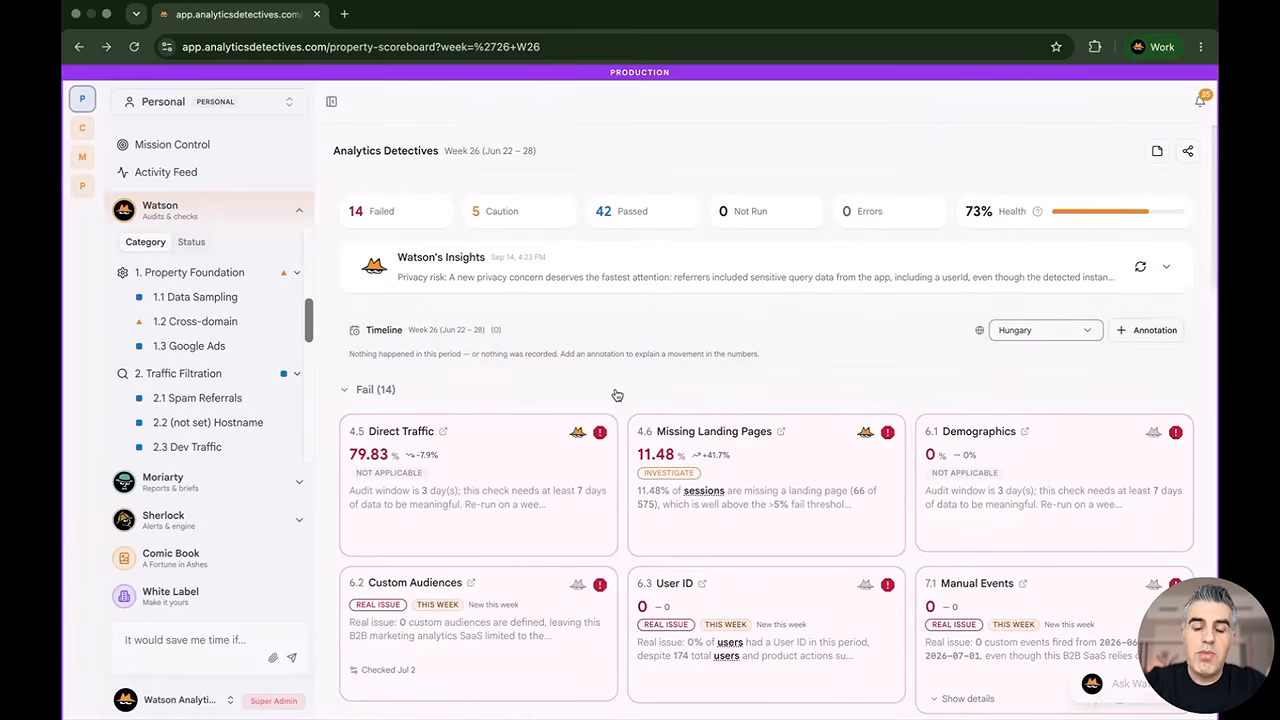This screenshot has width=1280, height=720.
Task: Open 2.1 Spam Referrals
Action: pos(197,398)
